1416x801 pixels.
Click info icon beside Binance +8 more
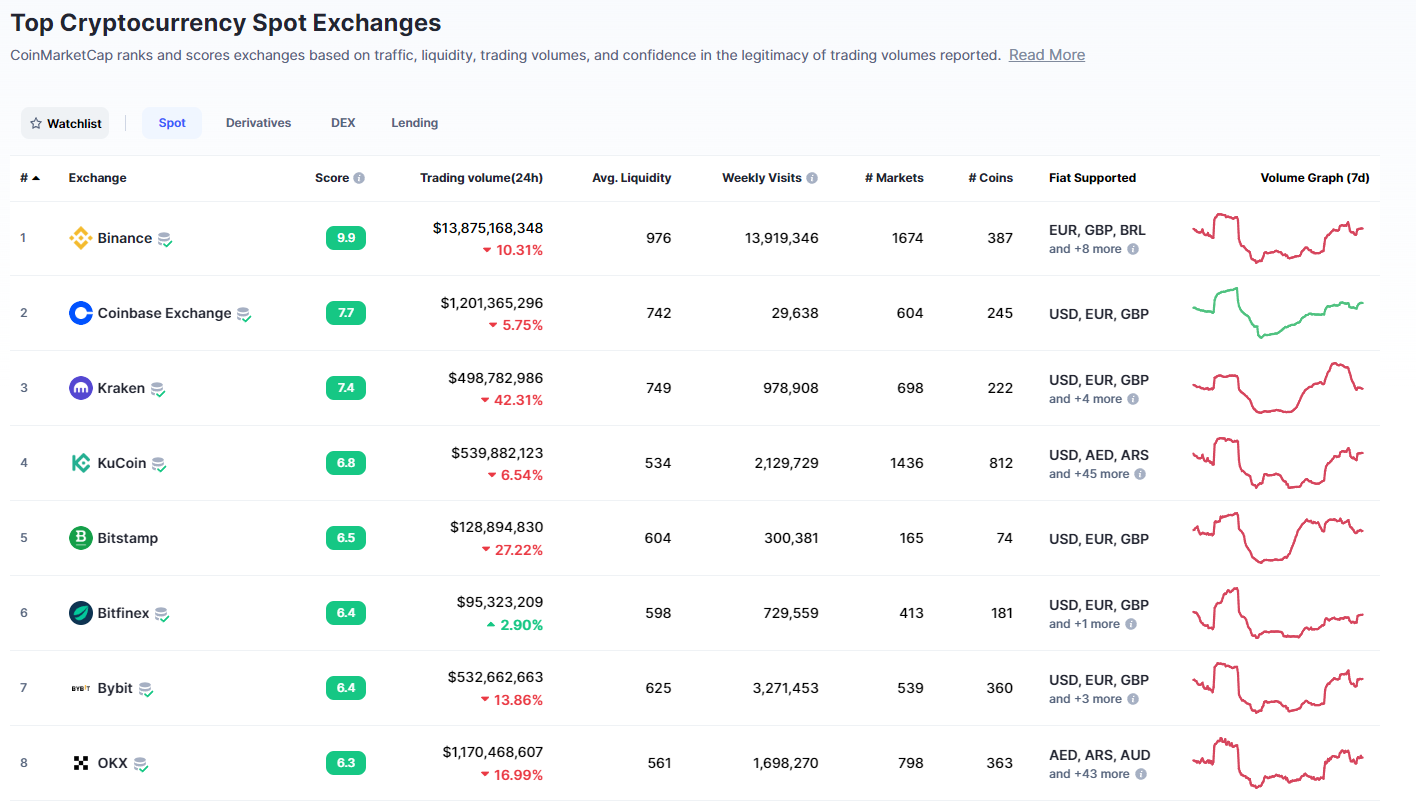click(1133, 249)
